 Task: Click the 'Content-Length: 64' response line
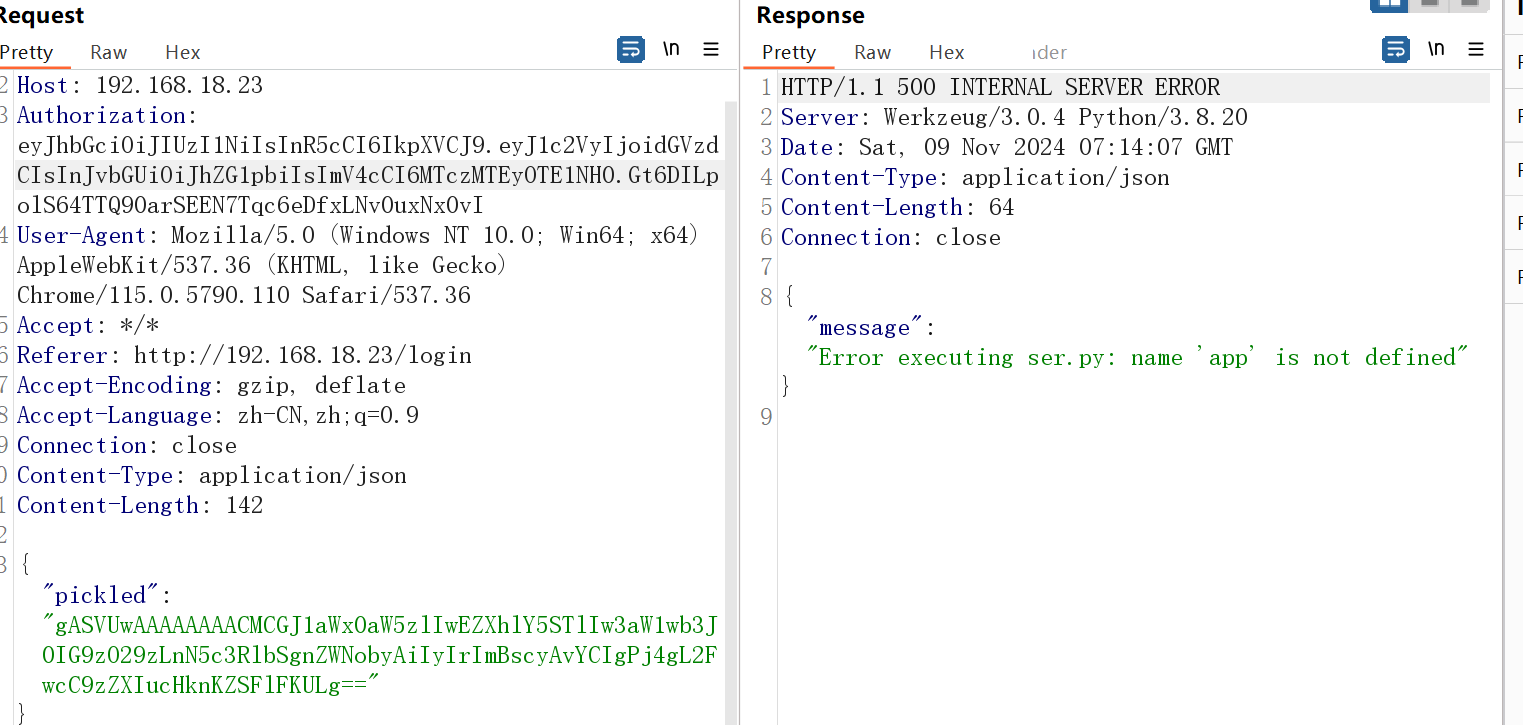(x=898, y=207)
